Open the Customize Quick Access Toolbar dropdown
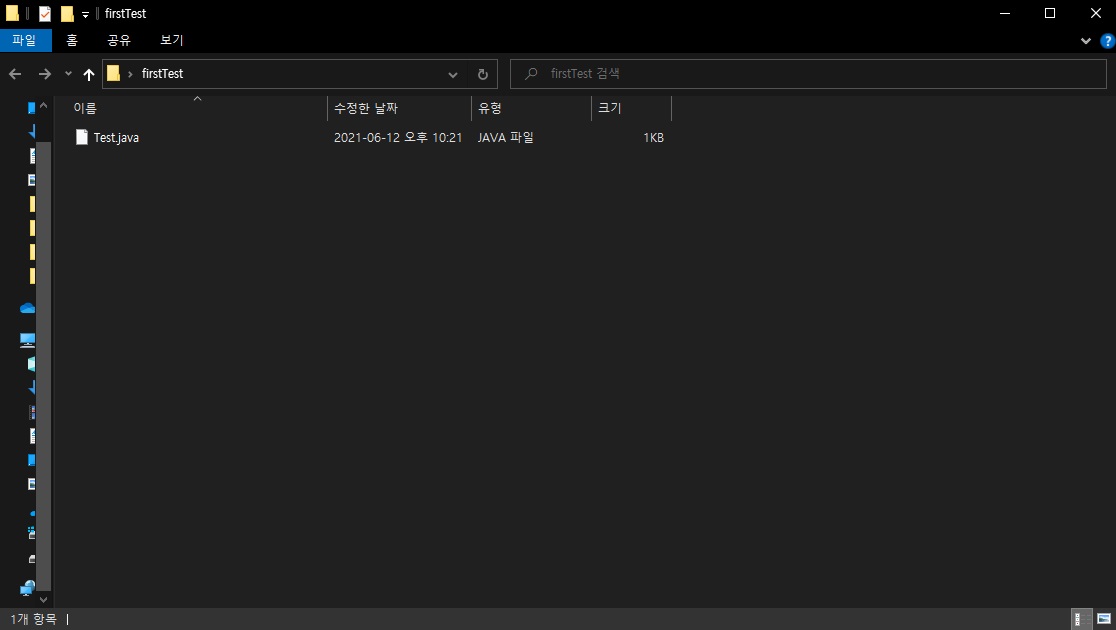 (x=85, y=15)
